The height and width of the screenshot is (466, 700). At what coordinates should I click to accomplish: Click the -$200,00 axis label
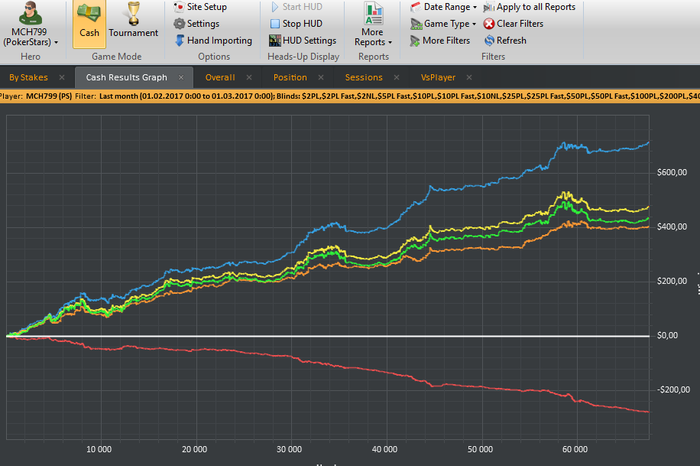tap(674, 390)
